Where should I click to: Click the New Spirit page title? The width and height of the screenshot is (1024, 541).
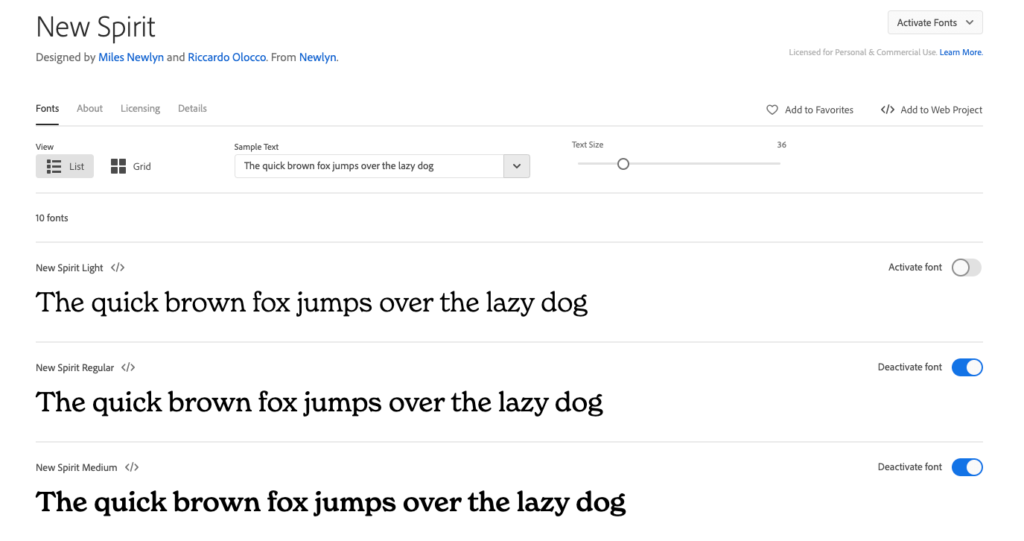[95, 27]
